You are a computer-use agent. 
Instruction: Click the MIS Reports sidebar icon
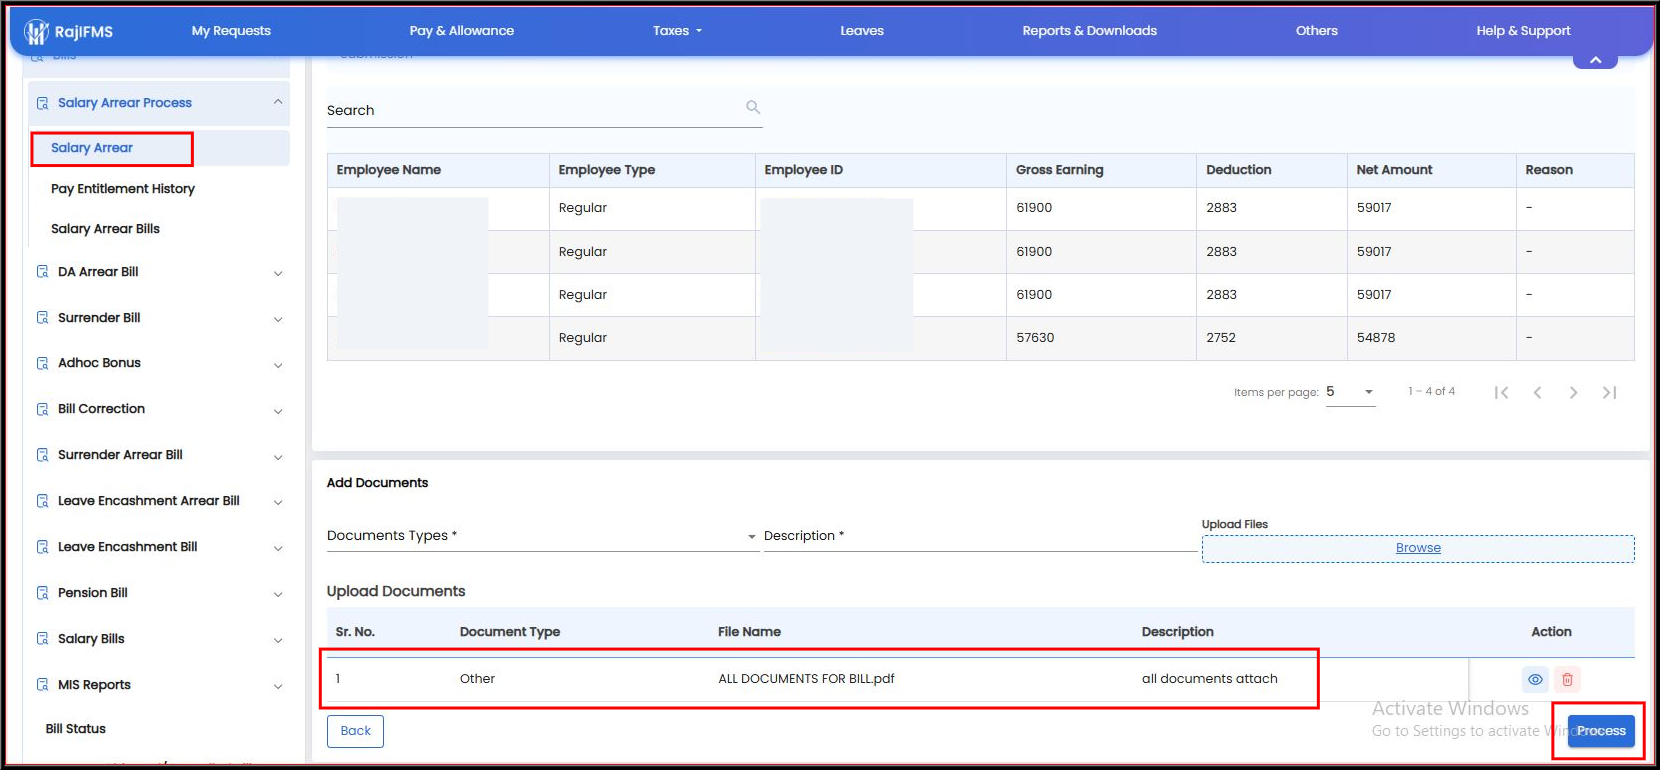[42, 685]
